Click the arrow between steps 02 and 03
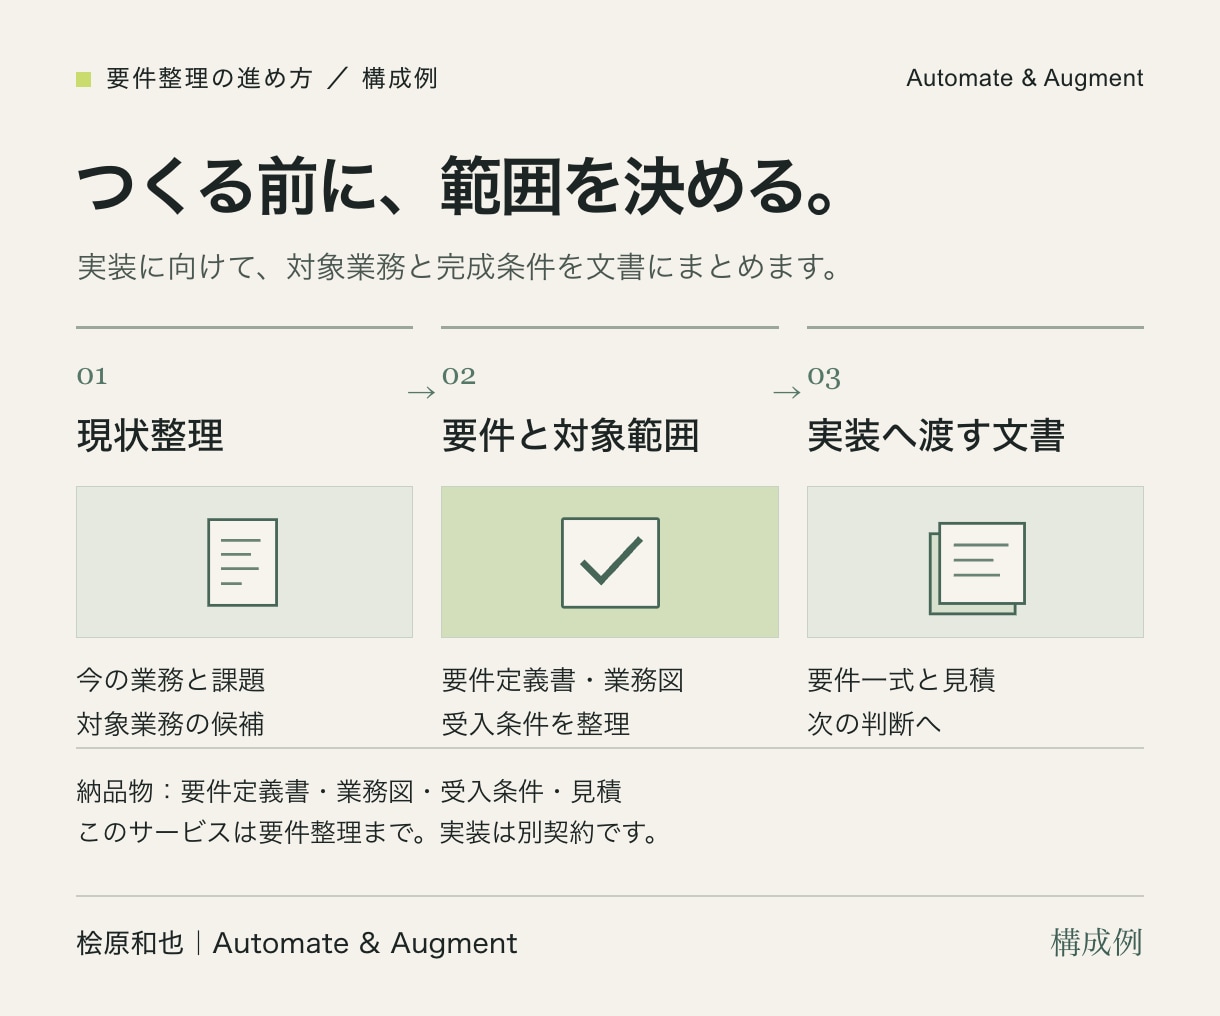 pos(787,392)
